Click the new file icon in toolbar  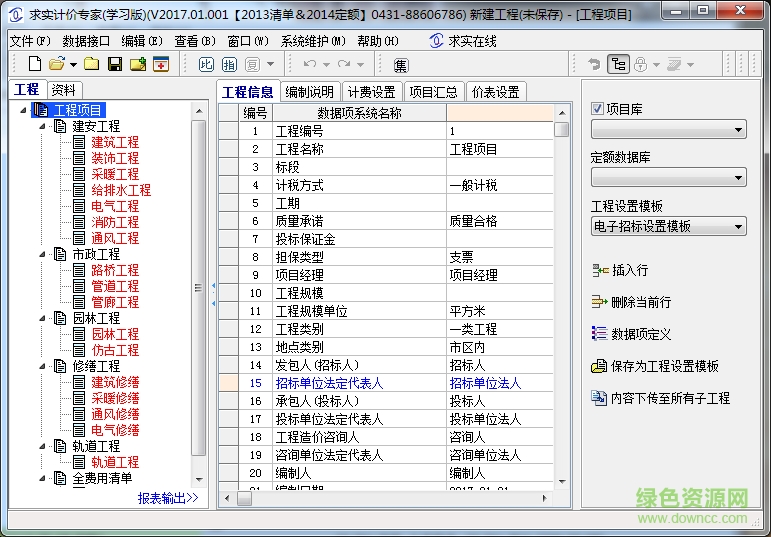point(35,64)
